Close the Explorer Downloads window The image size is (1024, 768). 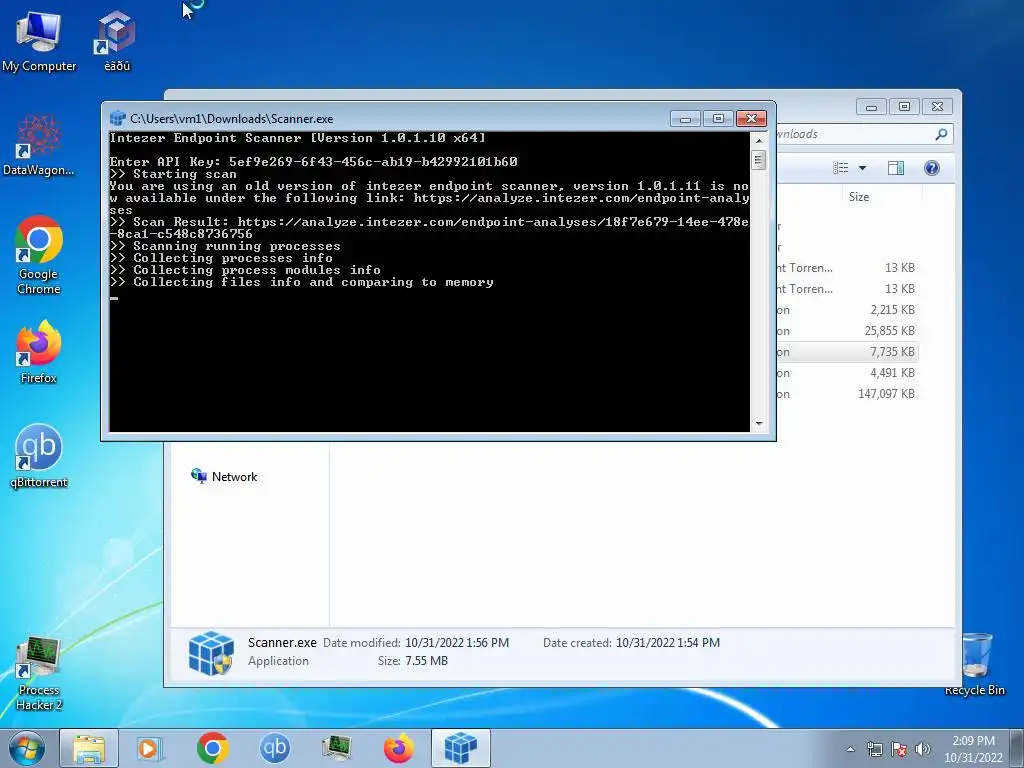(x=937, y=106)
